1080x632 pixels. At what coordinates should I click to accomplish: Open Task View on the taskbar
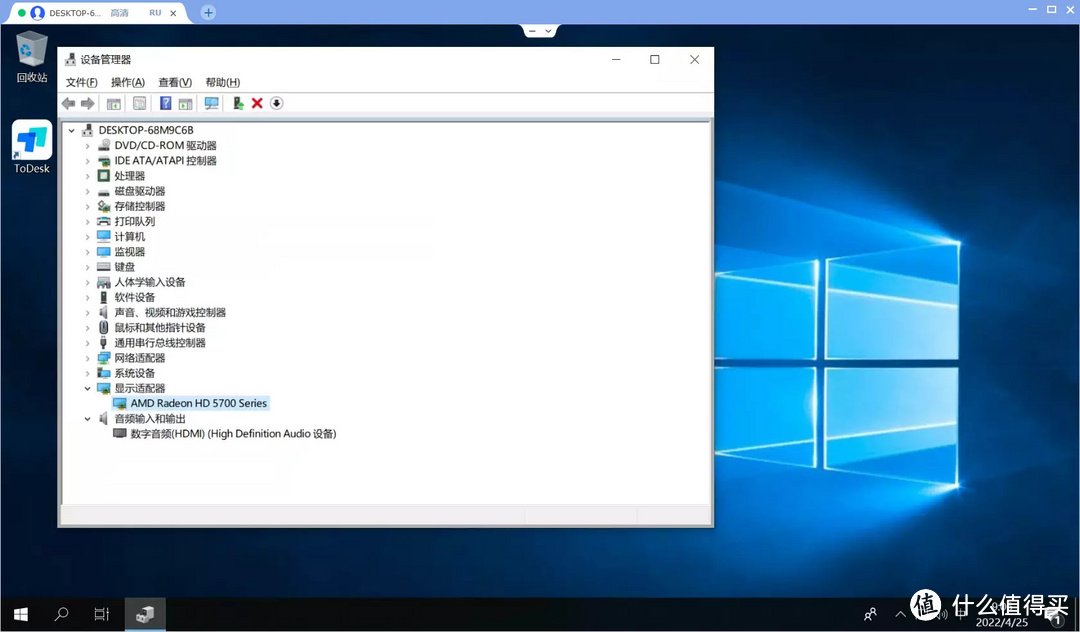(x=101, y=614)
